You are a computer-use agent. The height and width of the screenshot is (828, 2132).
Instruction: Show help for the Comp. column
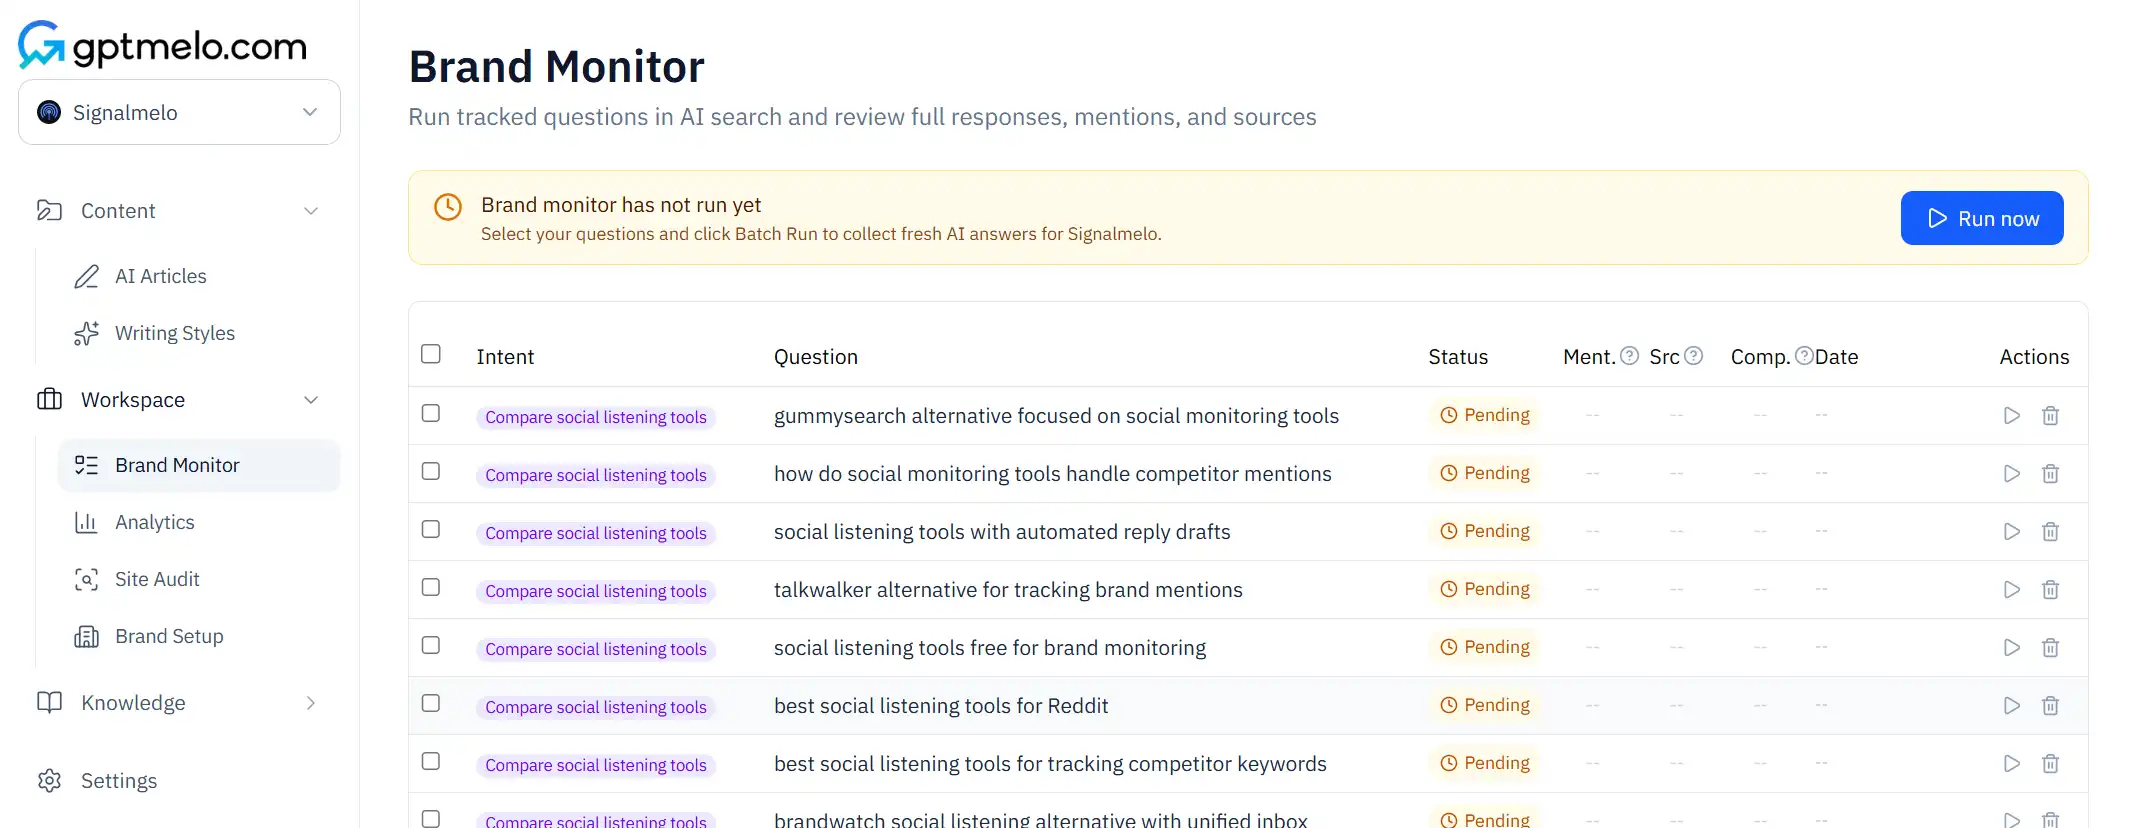click(1804, 356)
